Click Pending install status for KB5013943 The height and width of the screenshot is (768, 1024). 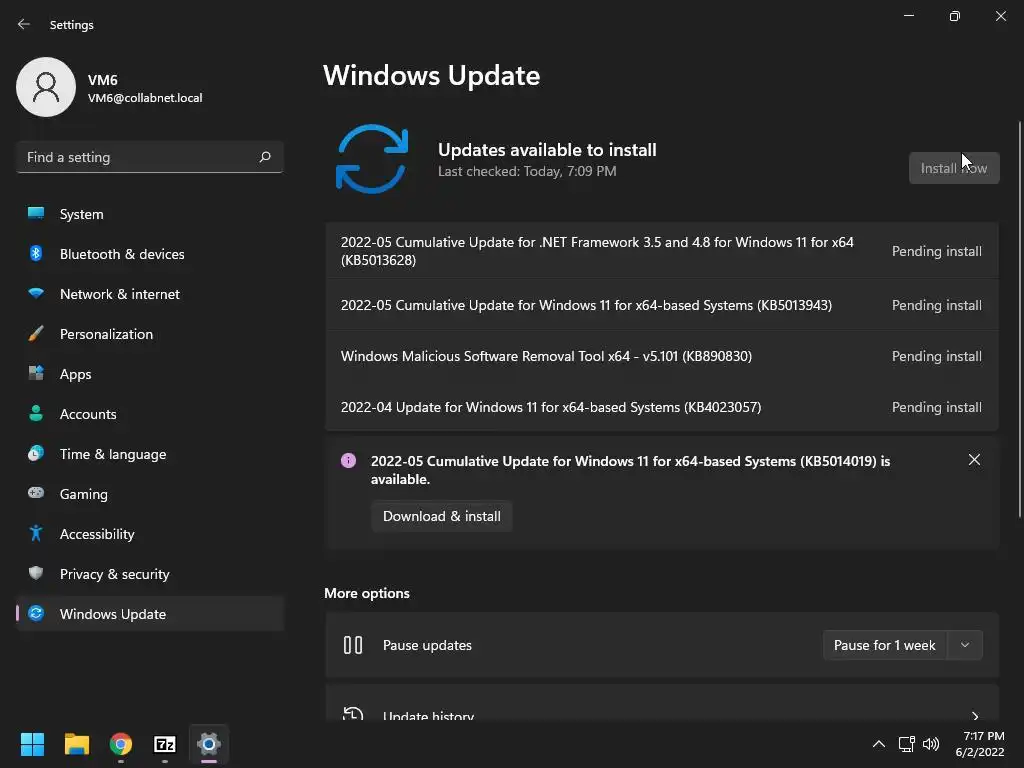(936, 305)
